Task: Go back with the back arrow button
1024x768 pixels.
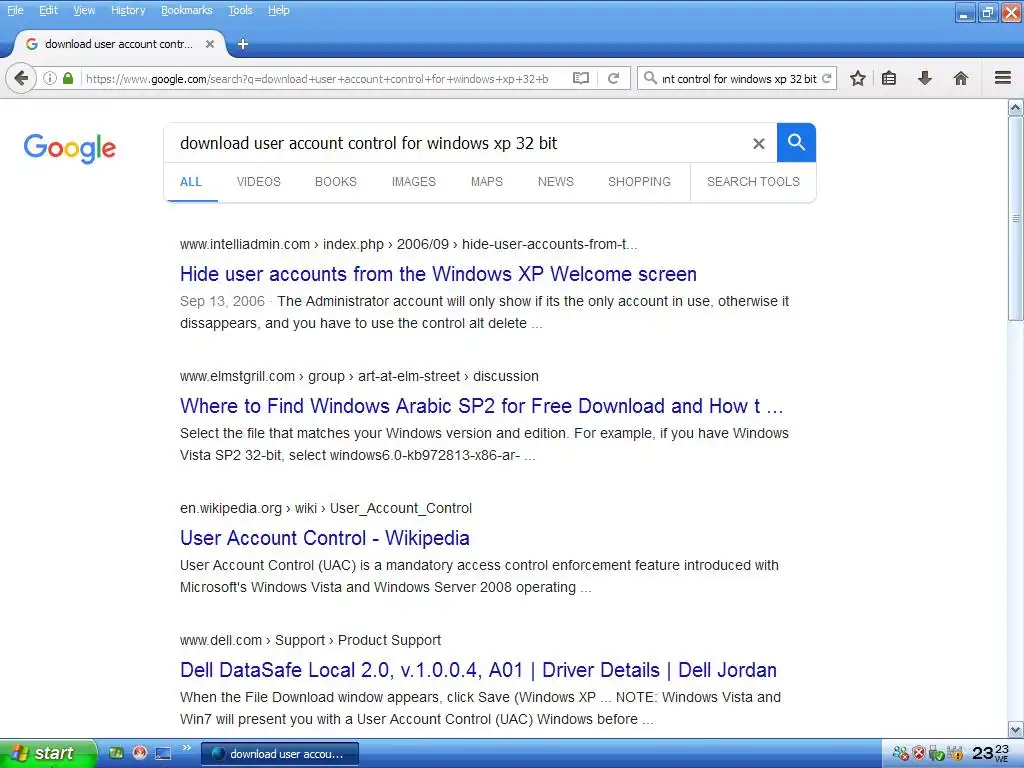Action: point(21,78)
